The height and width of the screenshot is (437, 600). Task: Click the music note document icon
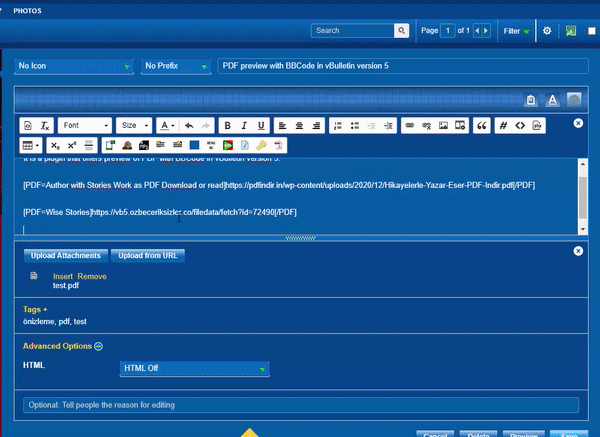pos(245,145)
